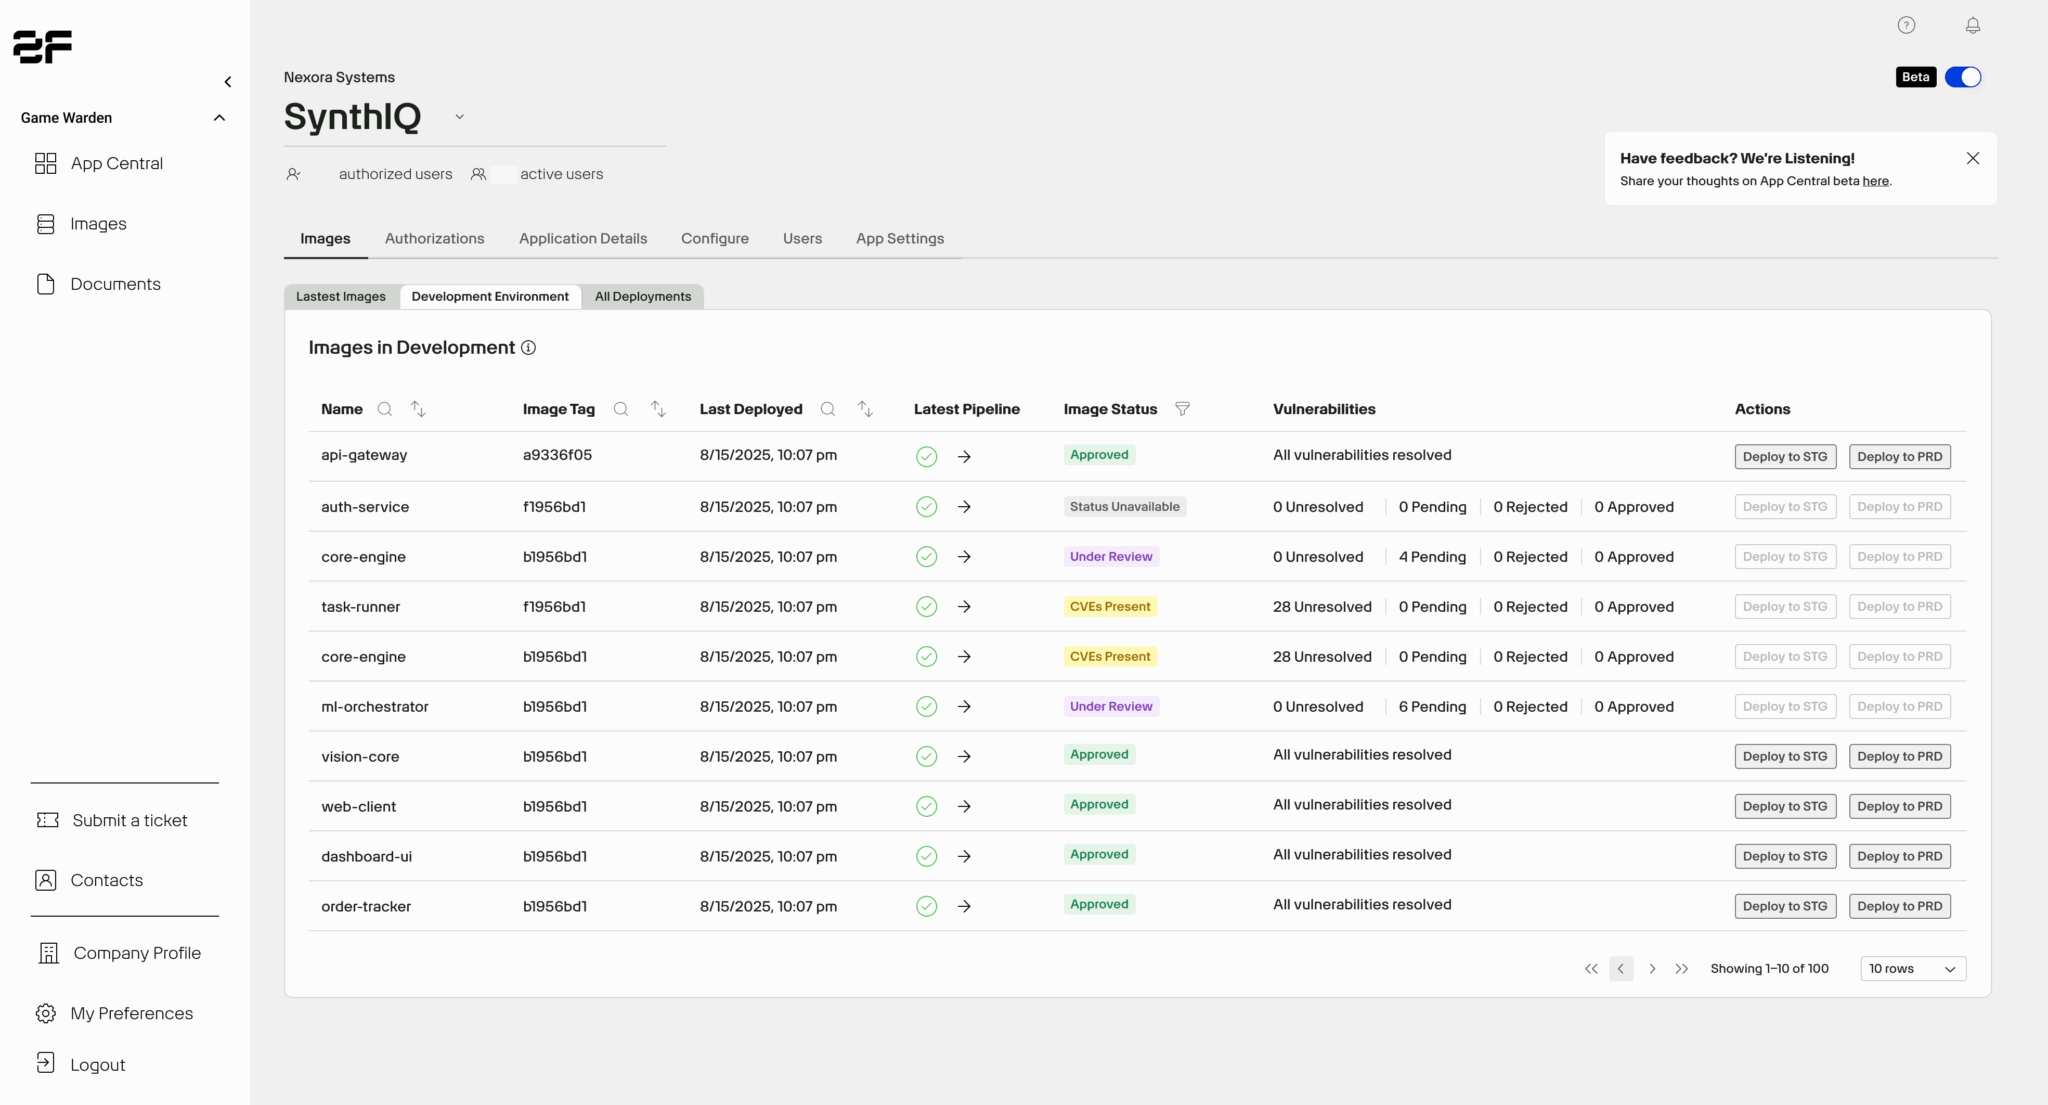Viewport: 2048px width, 1105px height.
Task: Search the Last Deployed column
Action: pyautogui.click(x=827, y=409)
